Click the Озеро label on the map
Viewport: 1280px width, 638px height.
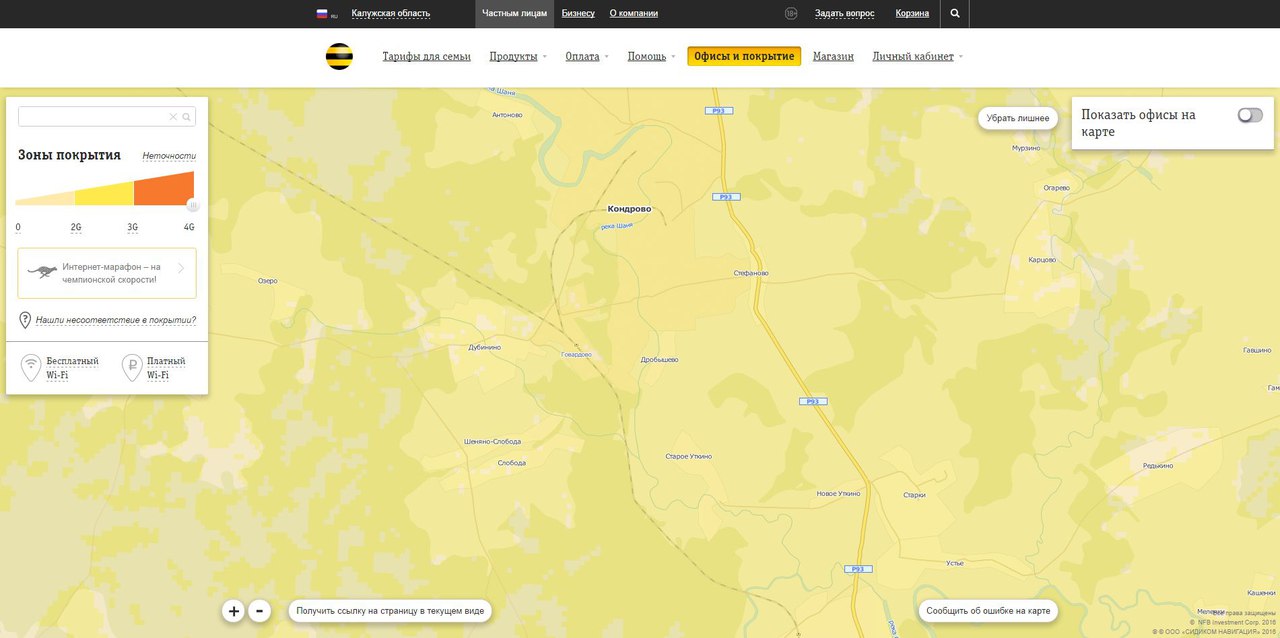(267, 281)
